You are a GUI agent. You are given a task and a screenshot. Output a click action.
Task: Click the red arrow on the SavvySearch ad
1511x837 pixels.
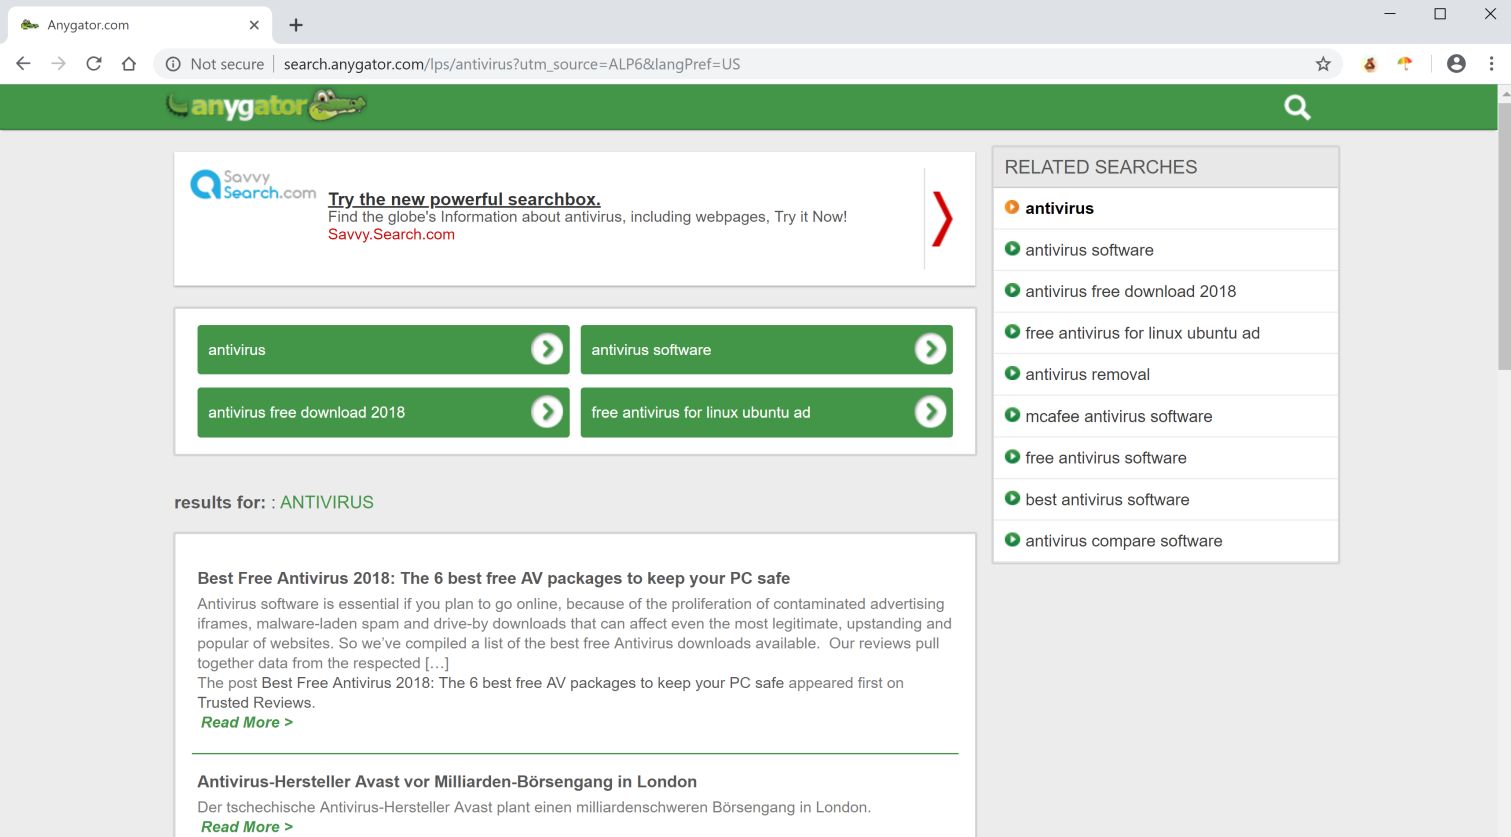pyautogui.click(x=941, y=219)
